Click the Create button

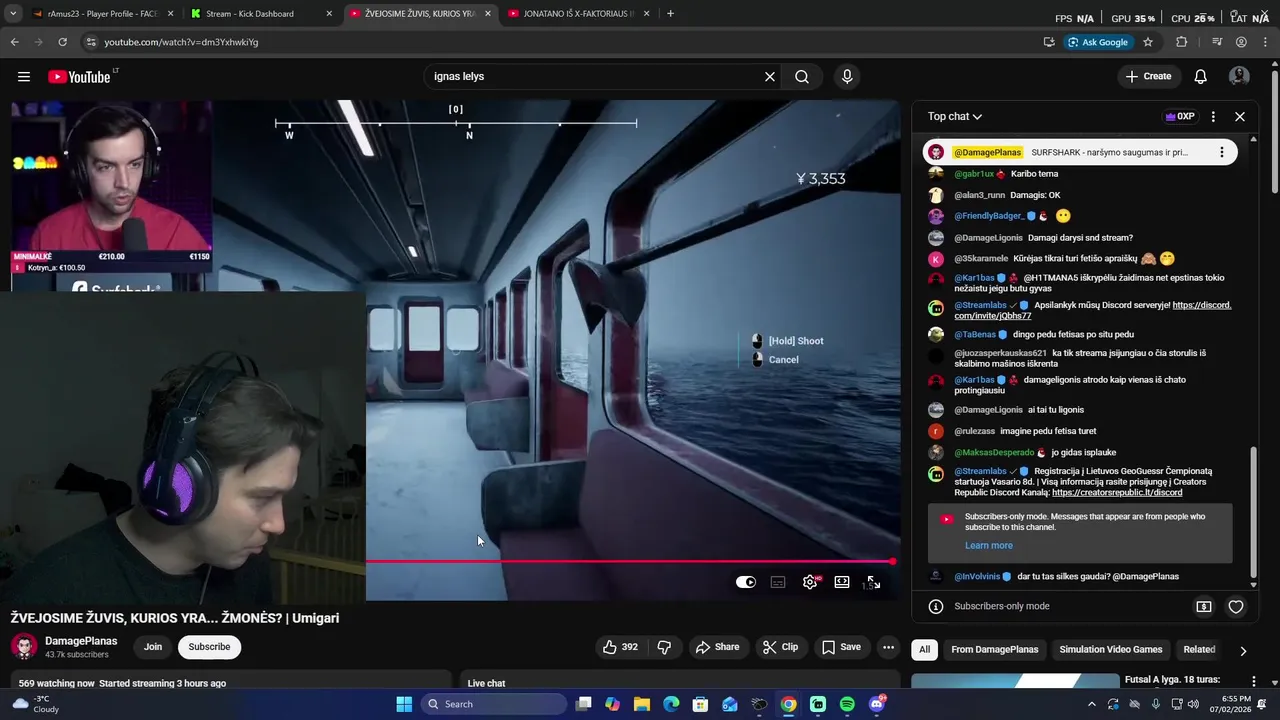1148,77
